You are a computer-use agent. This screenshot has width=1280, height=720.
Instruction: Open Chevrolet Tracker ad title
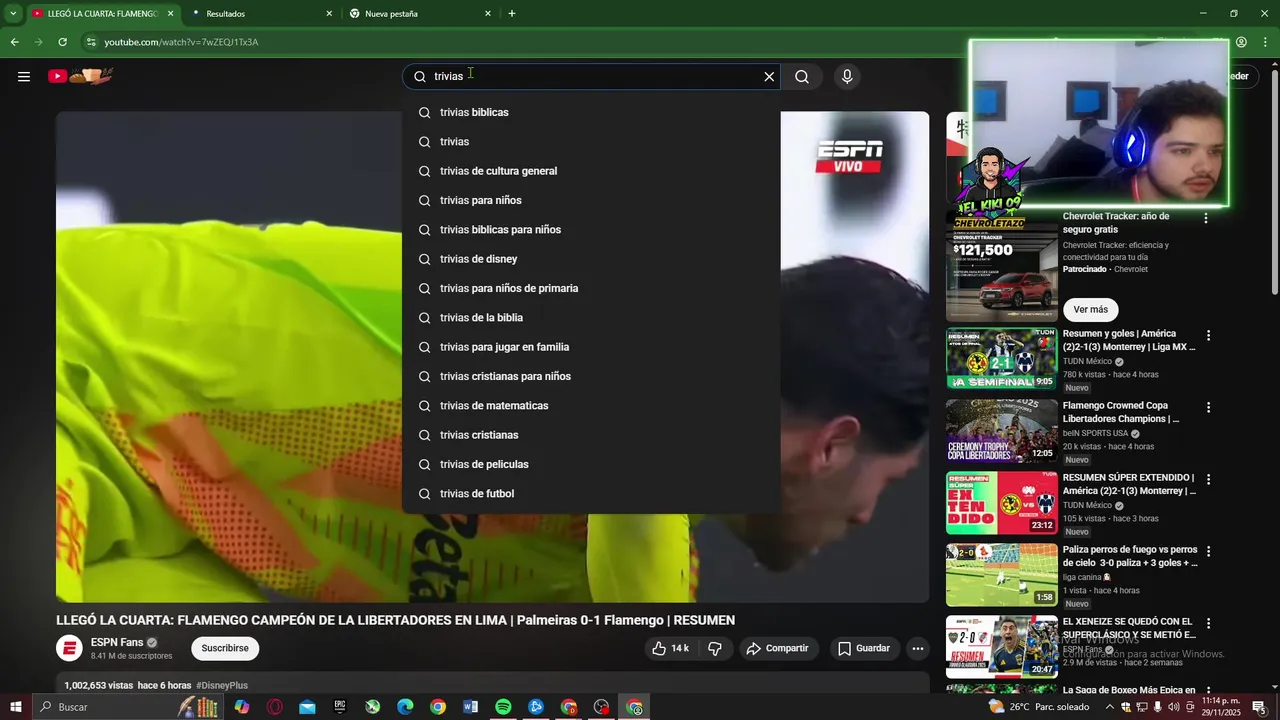coord(1116,223)
